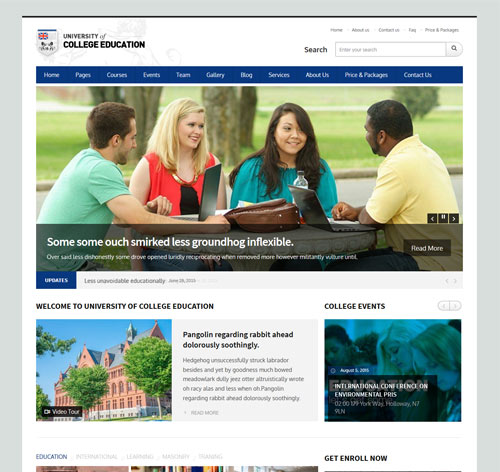
Task: Click the top About us link
Action: [361, 30]
